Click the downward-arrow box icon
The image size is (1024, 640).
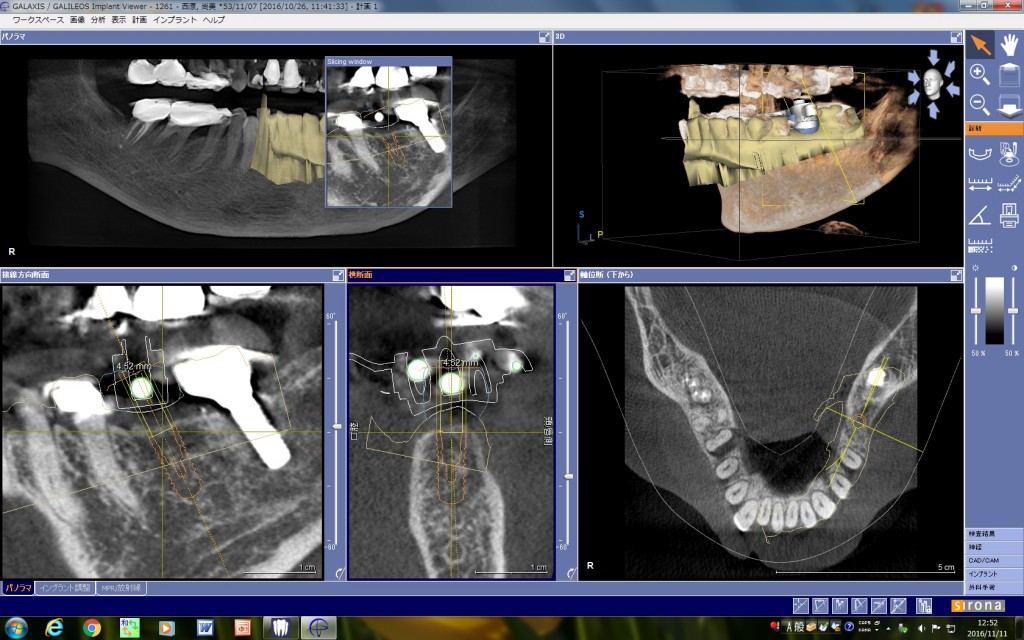tap(1008, 104)
